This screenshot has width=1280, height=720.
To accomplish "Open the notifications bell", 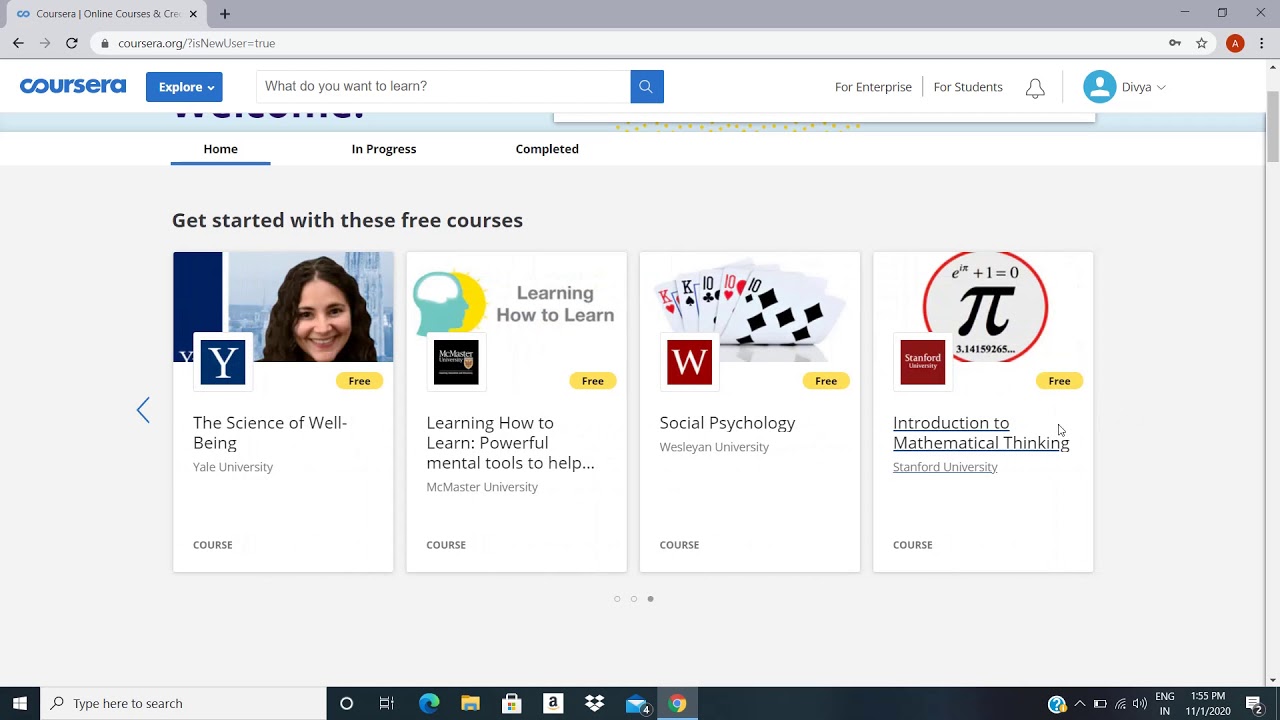I will [x=1035, y=88].
